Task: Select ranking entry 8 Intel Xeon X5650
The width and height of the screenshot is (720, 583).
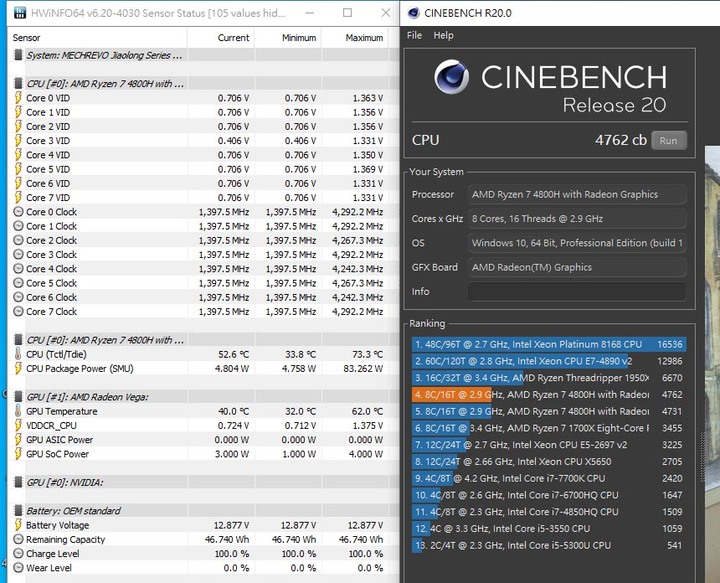Action: pyautogui.click(x=549, y=461)
